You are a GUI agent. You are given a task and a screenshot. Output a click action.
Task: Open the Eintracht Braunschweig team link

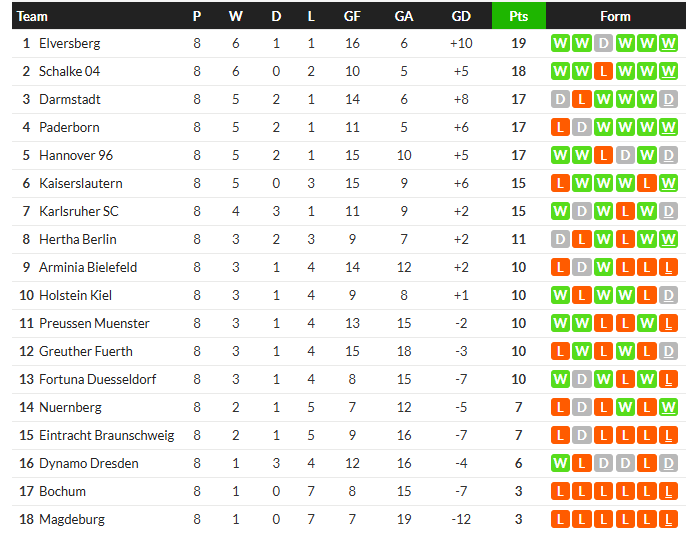coord(106,435)
